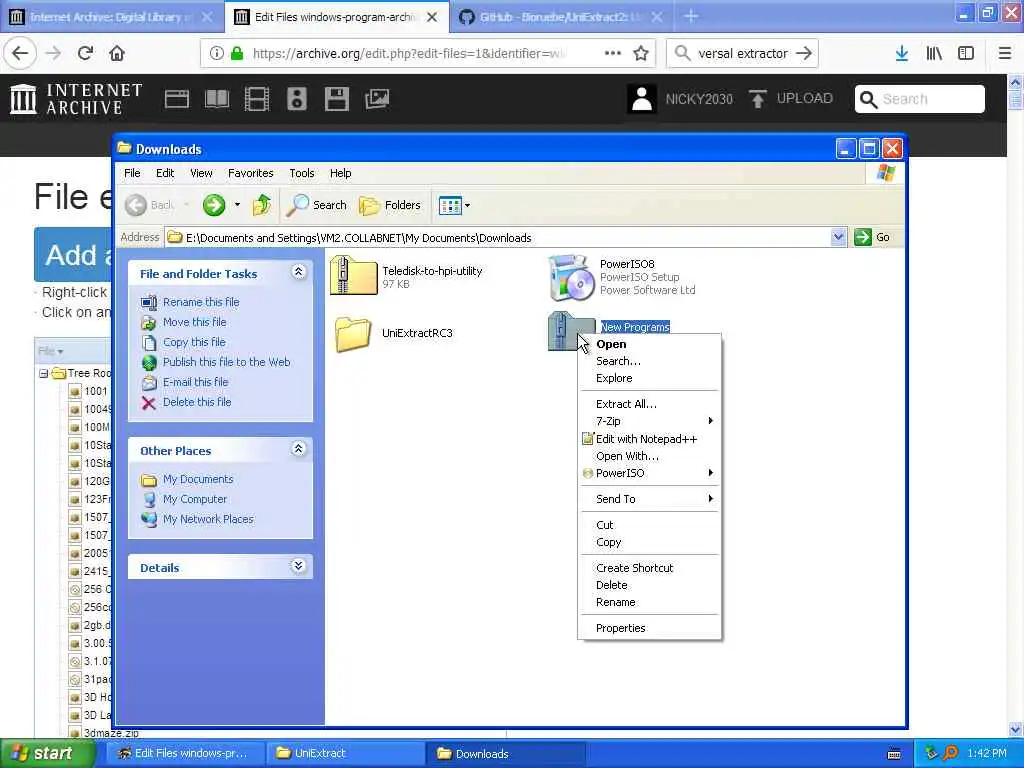This screenshot has width=1024, height=768.
Task: Open the Explorer address bar dropdown
Action: click(839, 238)
